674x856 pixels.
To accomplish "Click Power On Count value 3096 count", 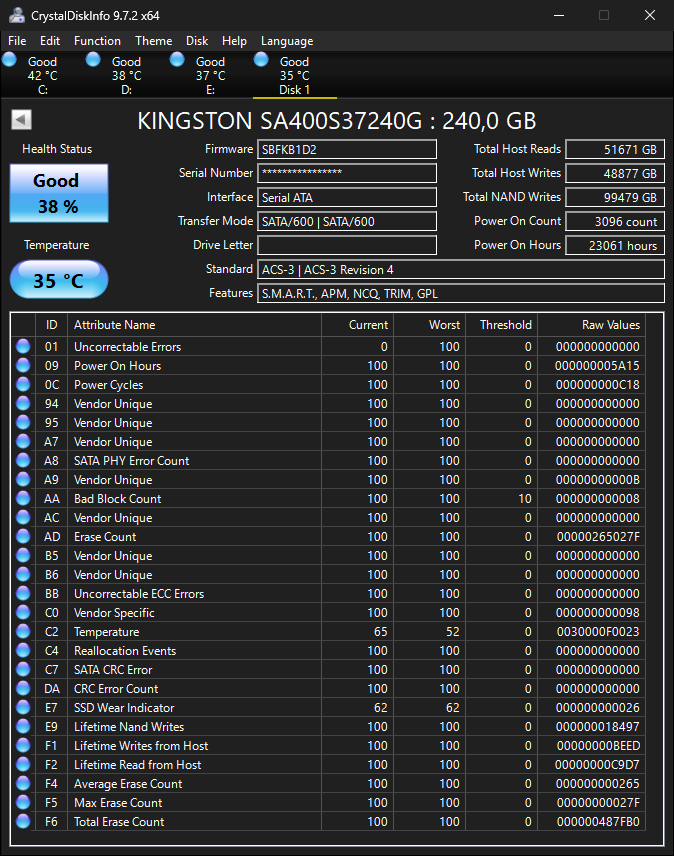I will (x=615, y=221).
